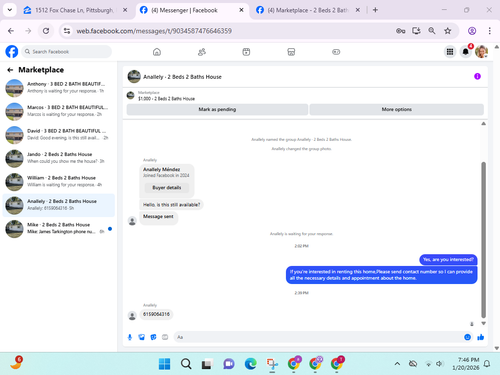Click the Mark as pending button
Viewport: 500px width, 375px height.
pos(217,109)
